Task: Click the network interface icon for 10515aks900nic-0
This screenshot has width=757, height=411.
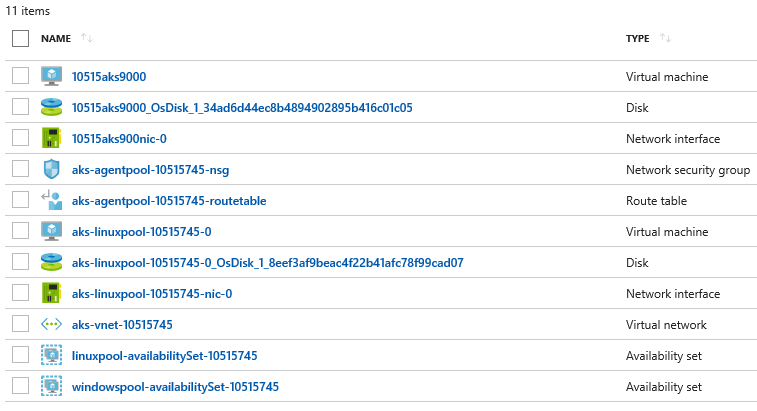Action: [x=51, y=138]
